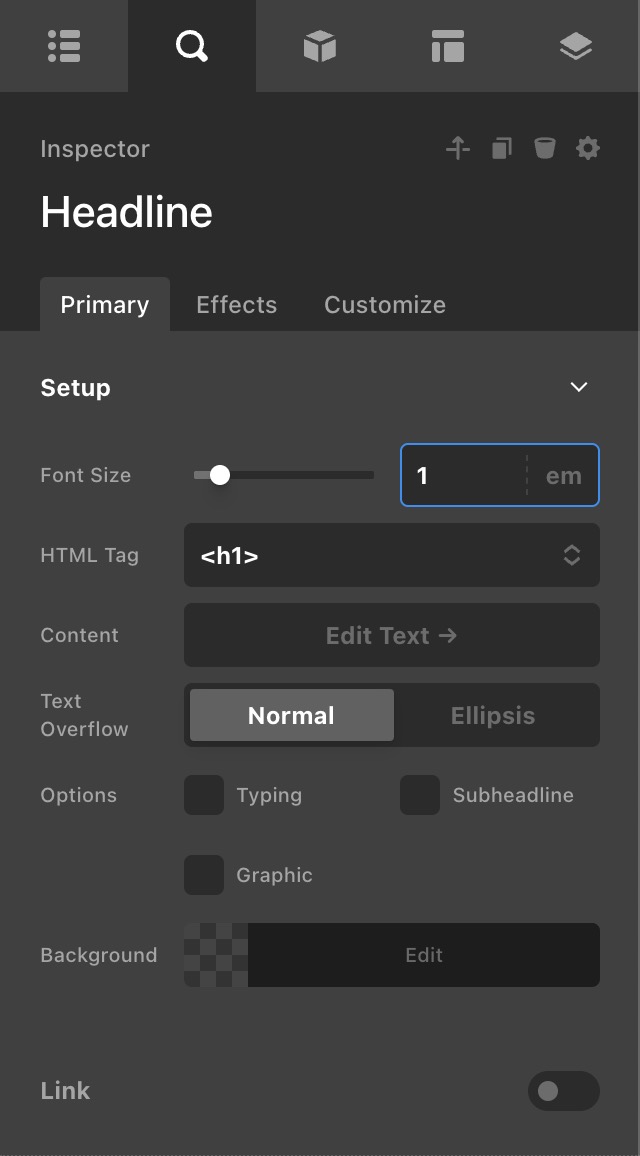640x1156 pixels.
Task: Click the Inspector magnifier icon
Action: tap(191, 46)
